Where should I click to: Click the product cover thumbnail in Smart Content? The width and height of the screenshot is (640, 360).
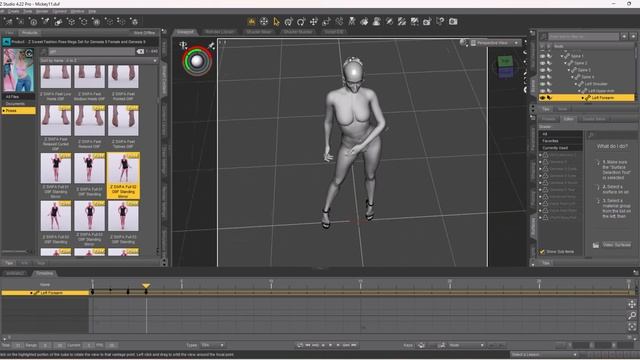pyautogui.click(x=18, y=70)
